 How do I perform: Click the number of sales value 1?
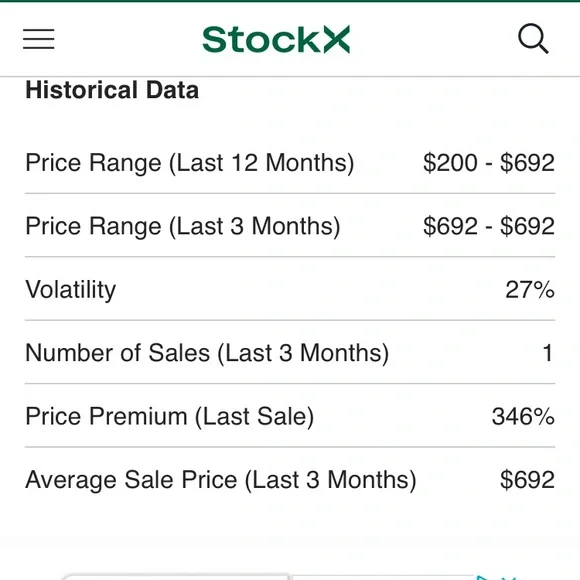[548, 353]
